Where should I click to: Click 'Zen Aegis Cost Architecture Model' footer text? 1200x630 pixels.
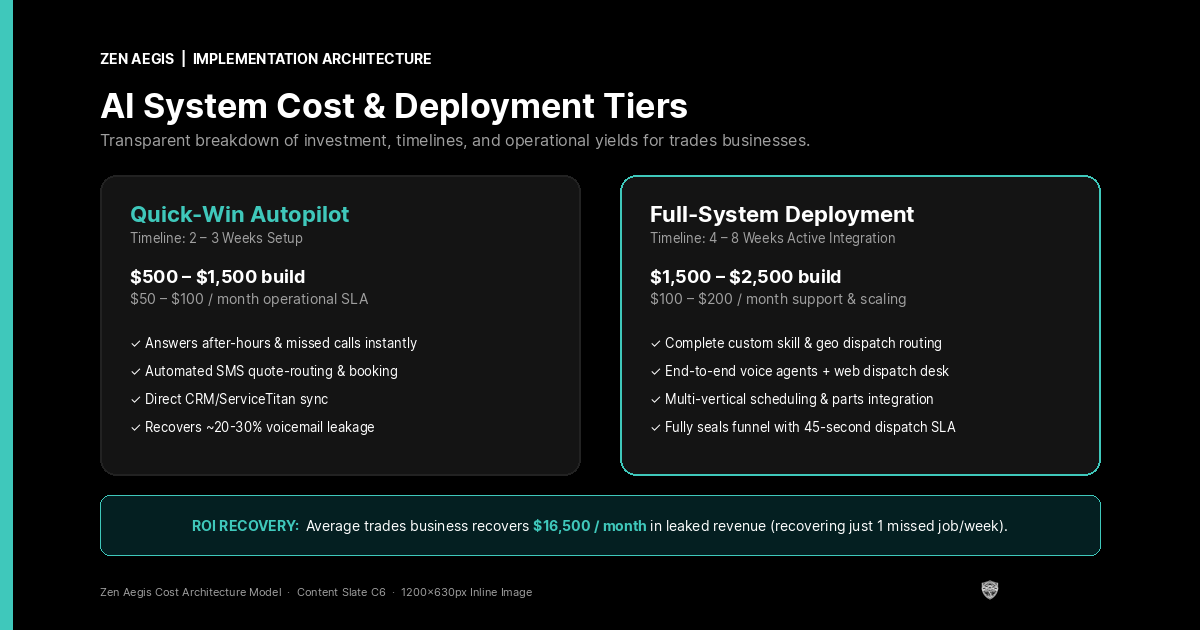[190, 592]
